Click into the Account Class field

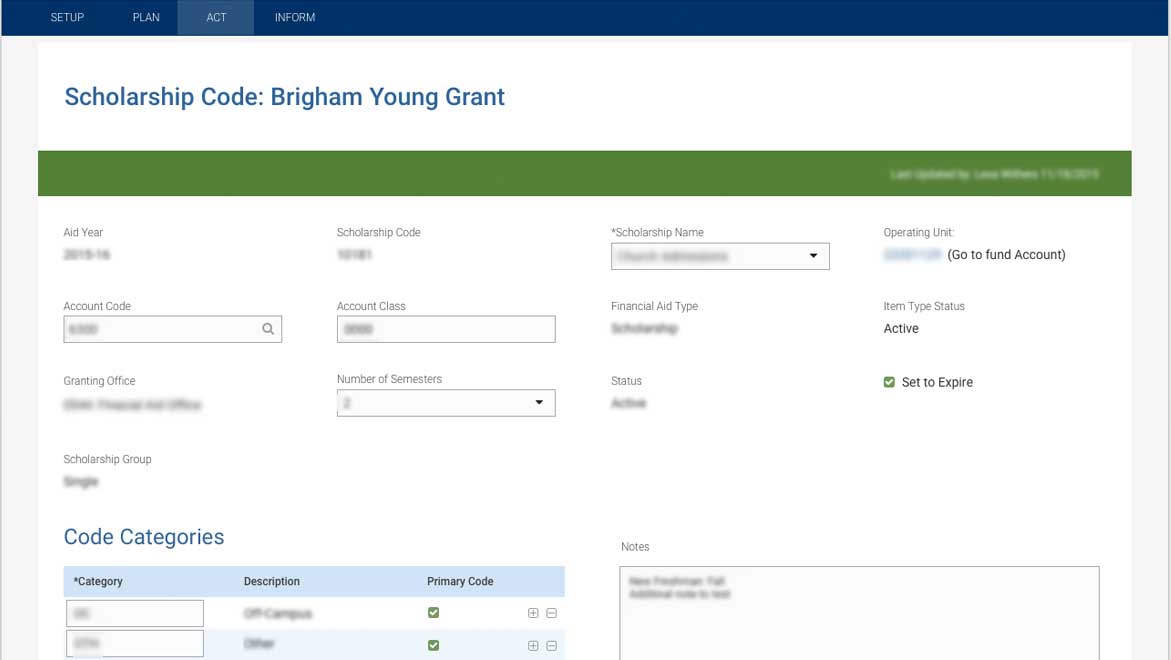[446, 329]
